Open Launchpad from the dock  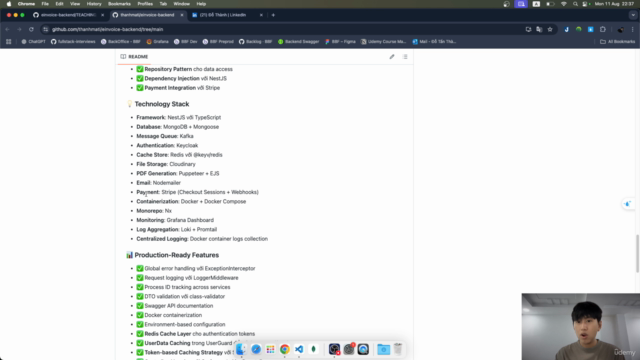[x=270, y=349]
